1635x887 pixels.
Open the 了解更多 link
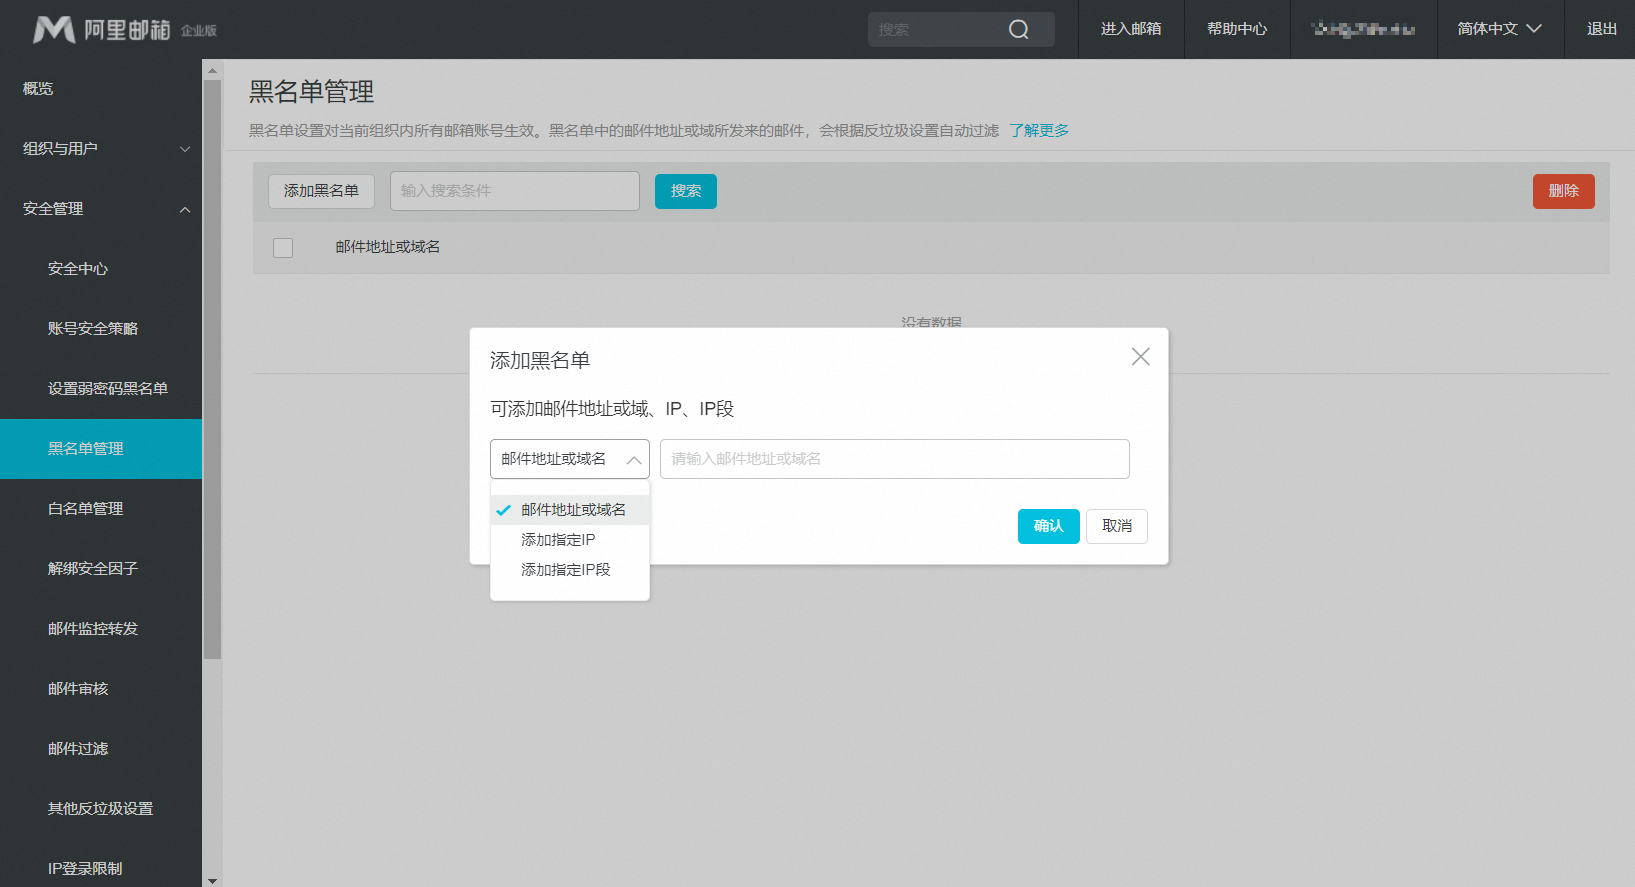(x=1038, y=131)
